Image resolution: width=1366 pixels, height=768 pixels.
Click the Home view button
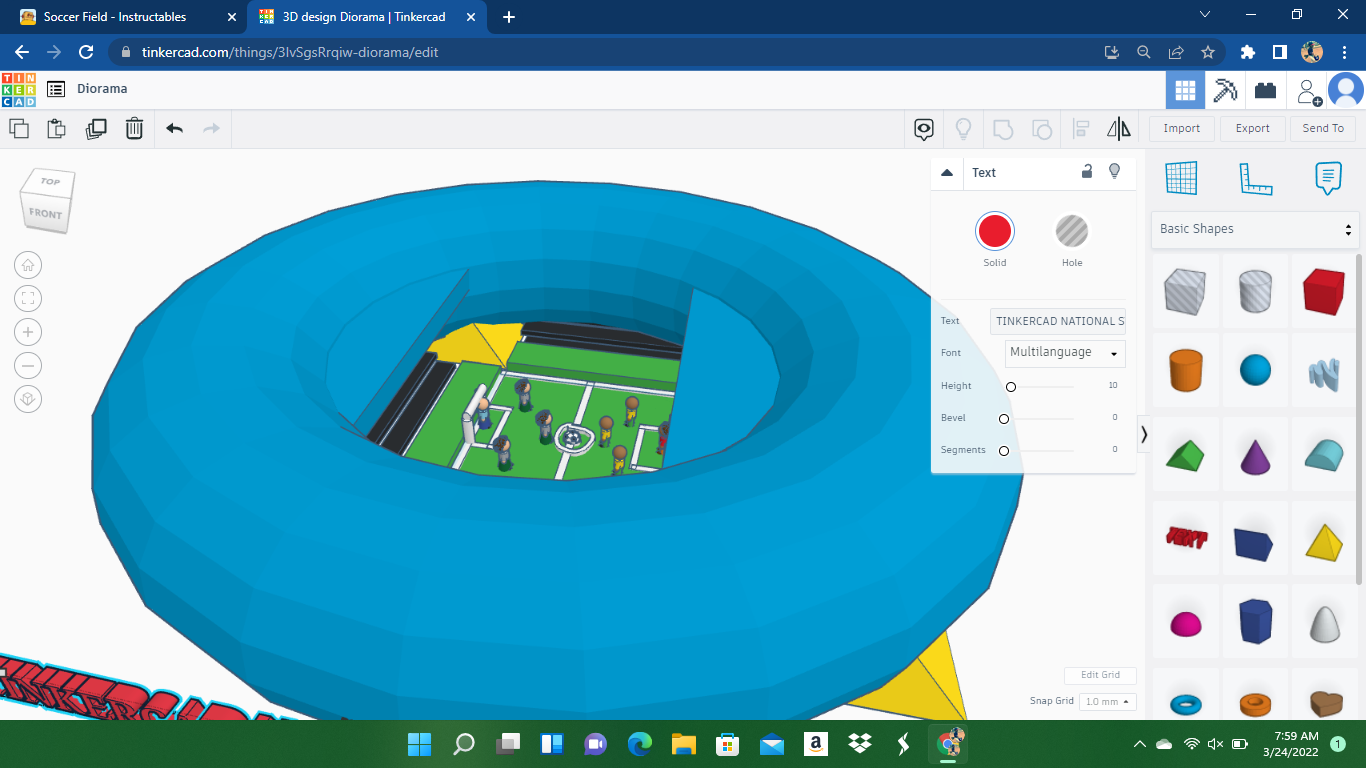(x=28, y=265)
